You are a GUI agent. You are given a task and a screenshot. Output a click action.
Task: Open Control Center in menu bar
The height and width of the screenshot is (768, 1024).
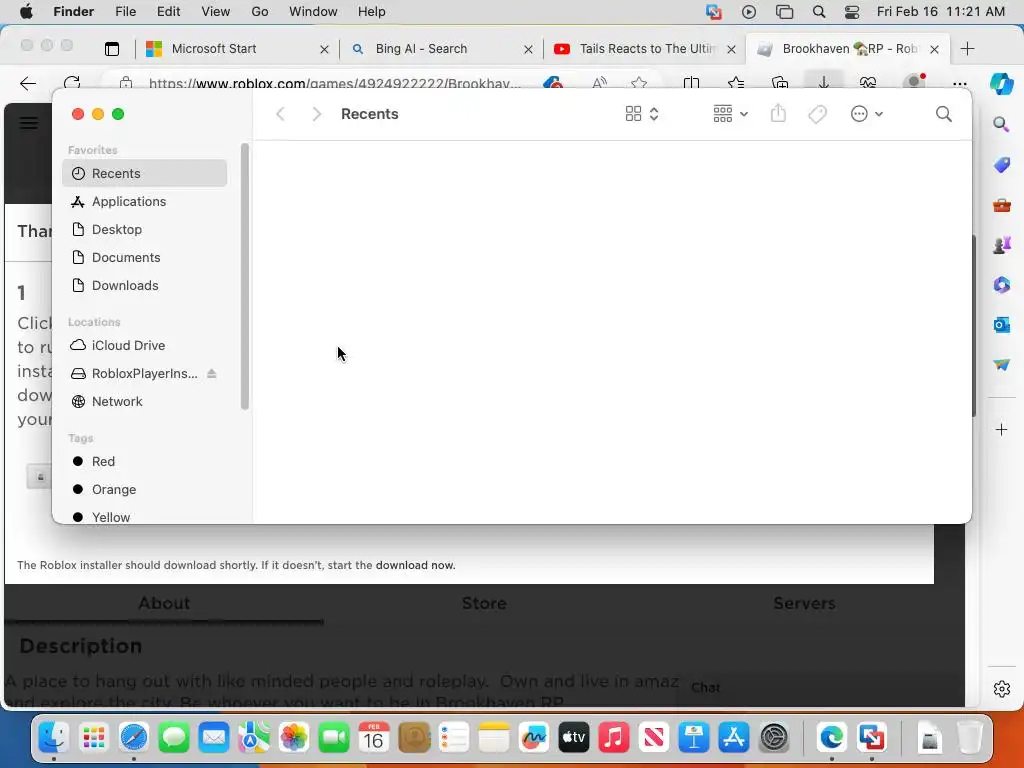(x=852, y=12)
